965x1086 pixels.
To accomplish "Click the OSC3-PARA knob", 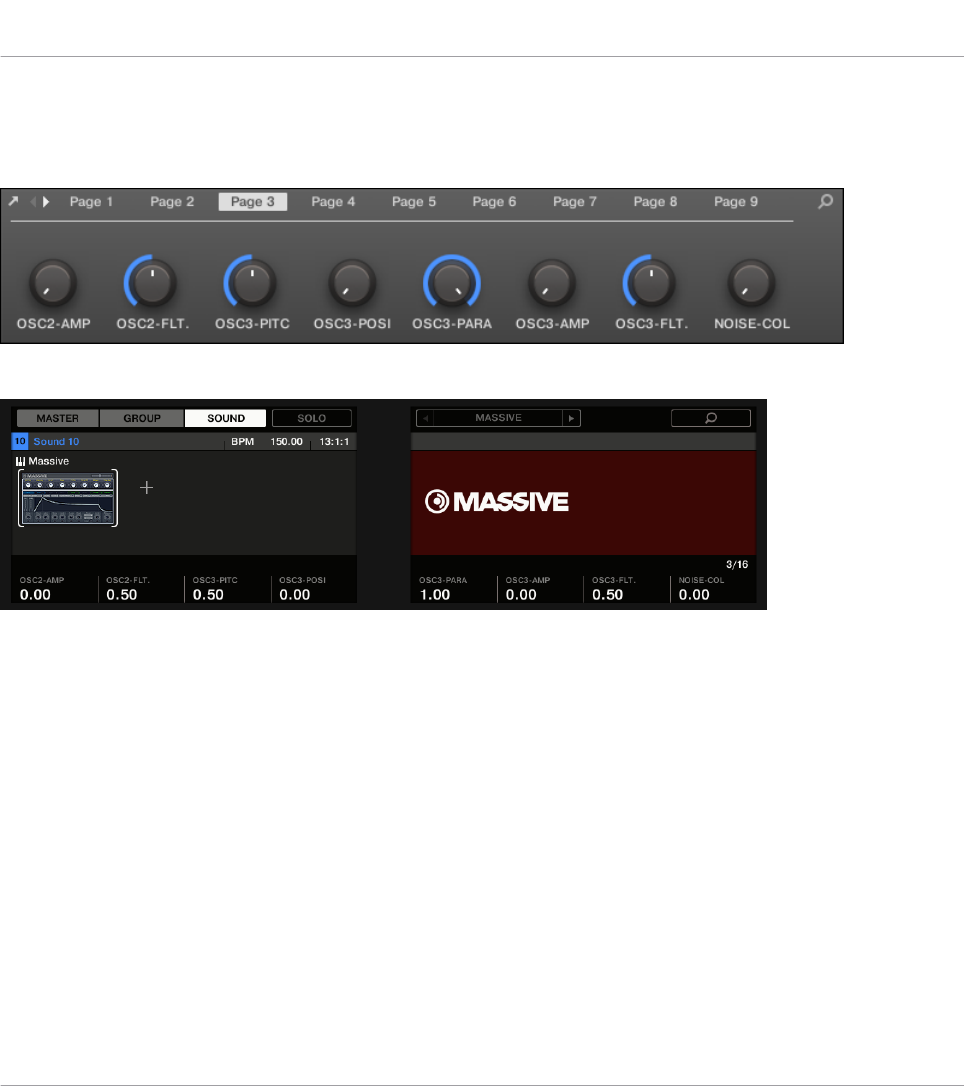I will [452, 283].
